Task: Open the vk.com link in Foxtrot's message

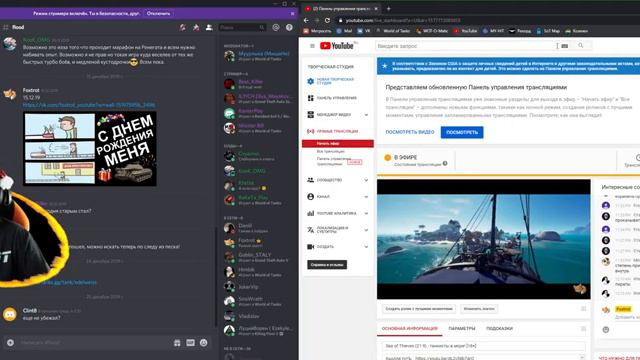Action: (89, 105)
